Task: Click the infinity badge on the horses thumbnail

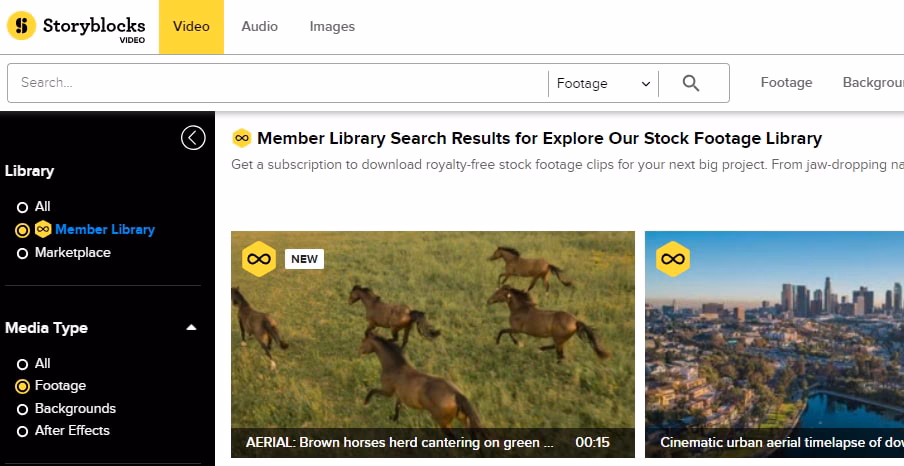Action: tap(259, 259)
